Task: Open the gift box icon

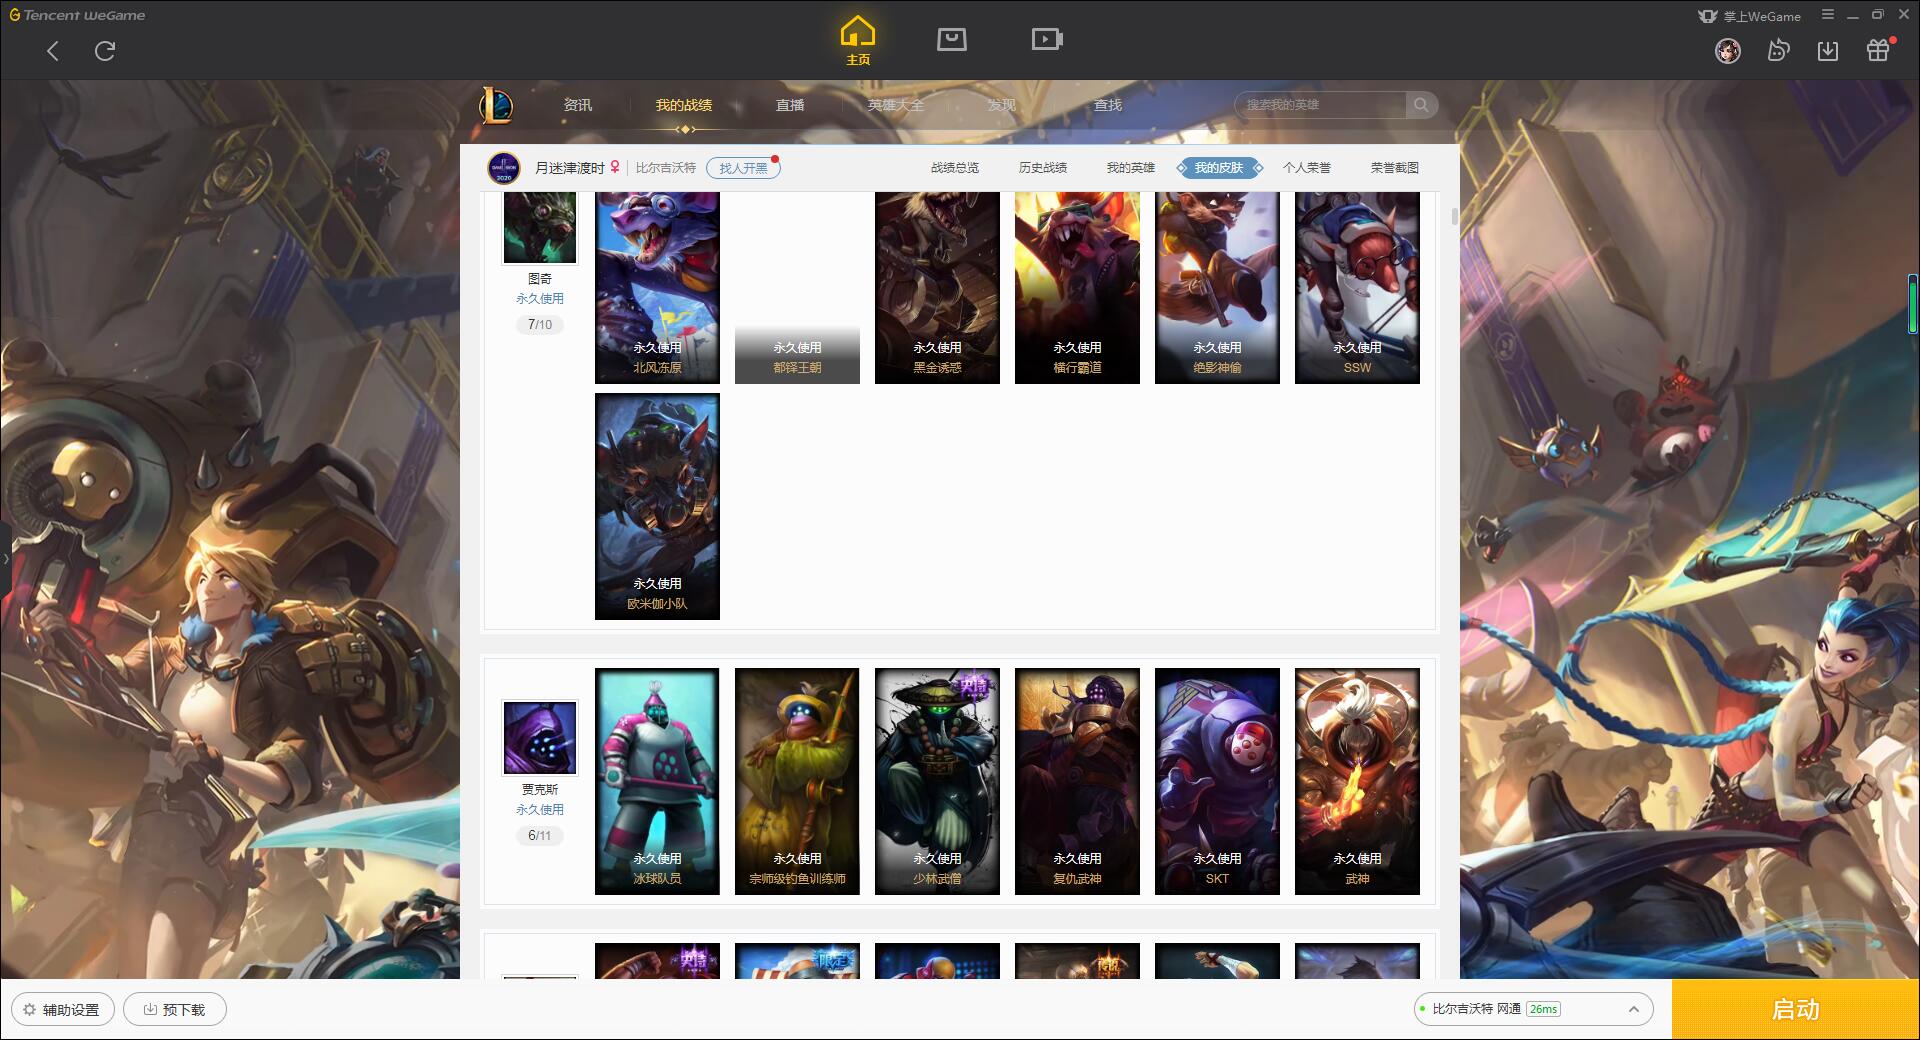Action: [x=1878, y=50]
